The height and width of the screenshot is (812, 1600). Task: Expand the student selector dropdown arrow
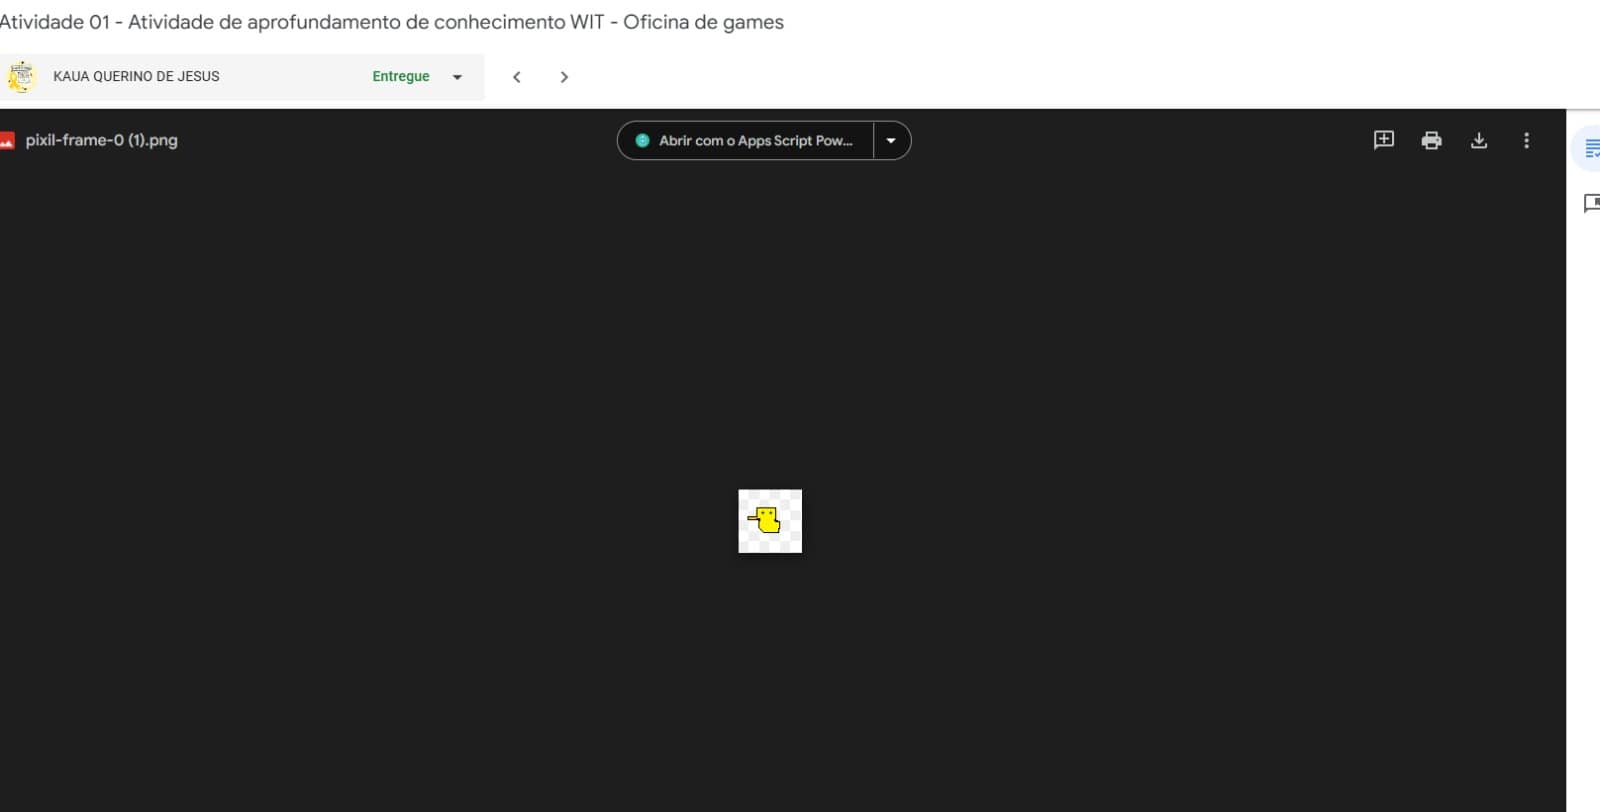[x=457, y=77]
